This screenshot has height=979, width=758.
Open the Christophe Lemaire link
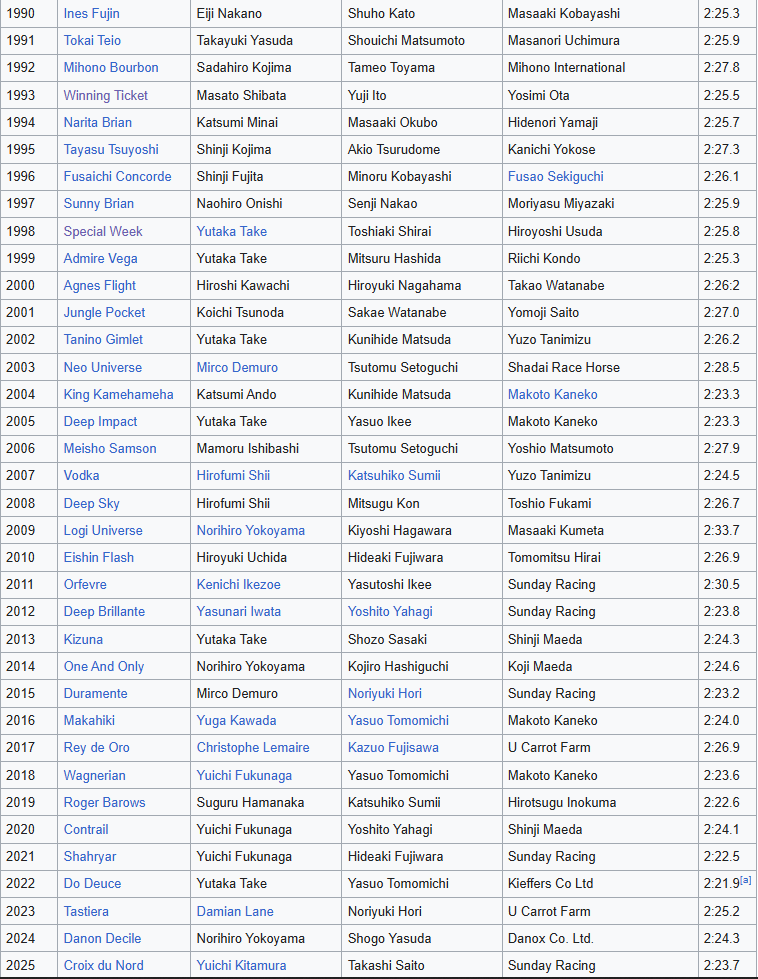tap(253, 747)
